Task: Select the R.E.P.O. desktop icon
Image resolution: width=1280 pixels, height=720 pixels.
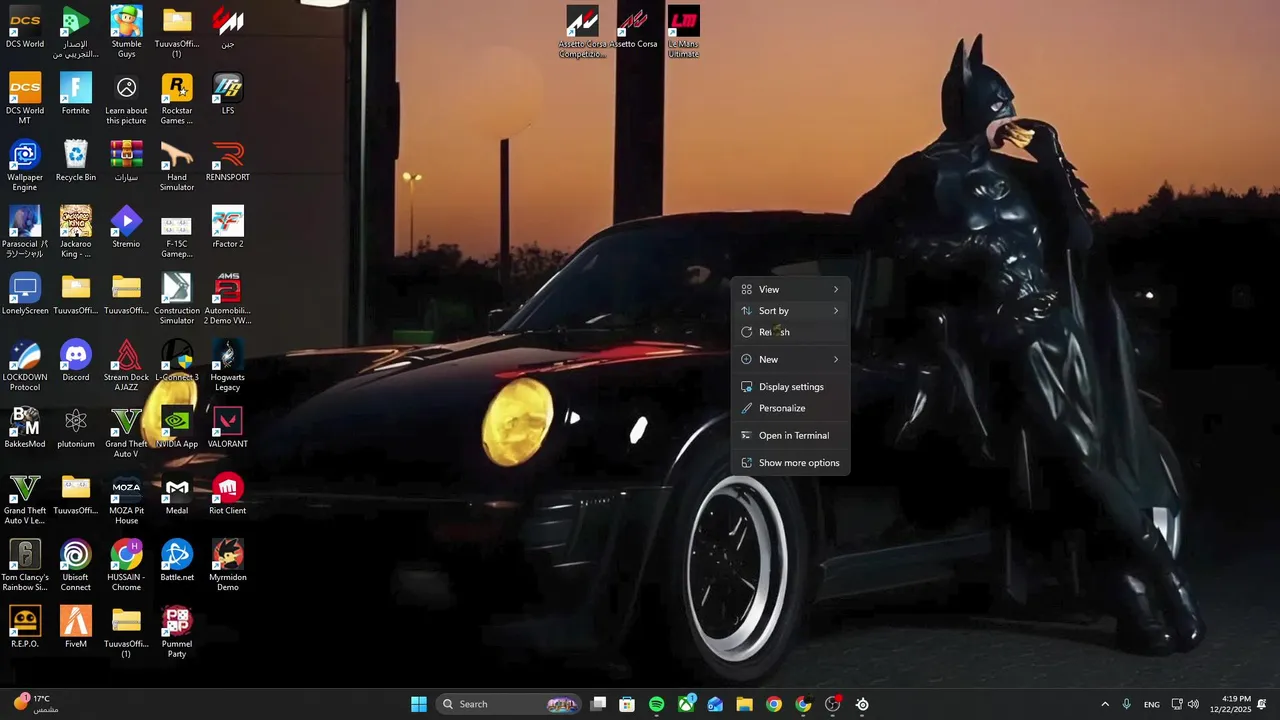Action: point(25,627)
